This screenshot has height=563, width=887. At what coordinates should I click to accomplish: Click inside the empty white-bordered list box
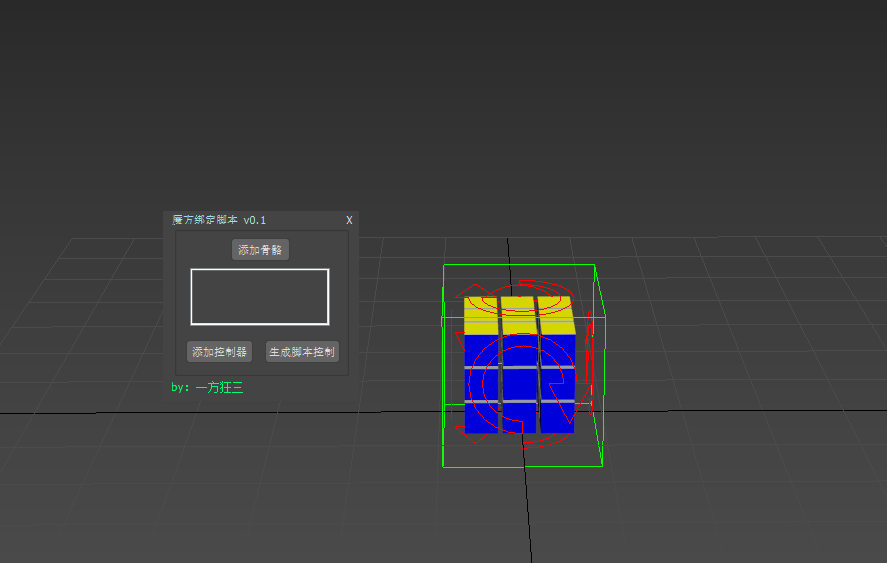[x=260, y=296]
